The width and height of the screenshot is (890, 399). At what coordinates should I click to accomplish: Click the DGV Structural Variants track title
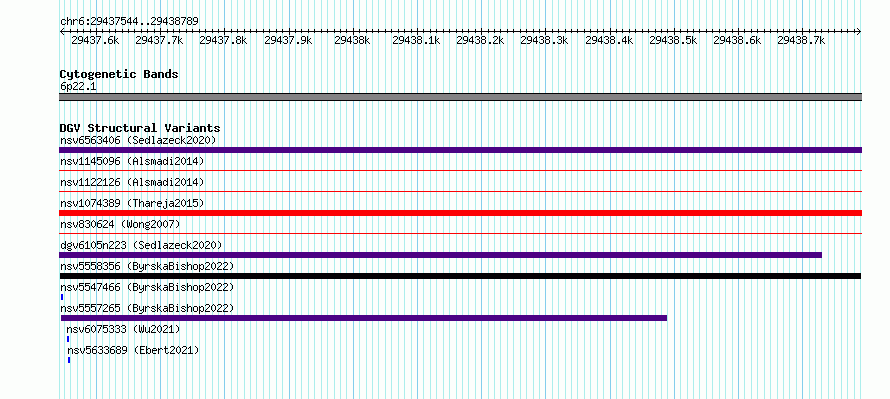pyautogui.click(x=140, y=128)
